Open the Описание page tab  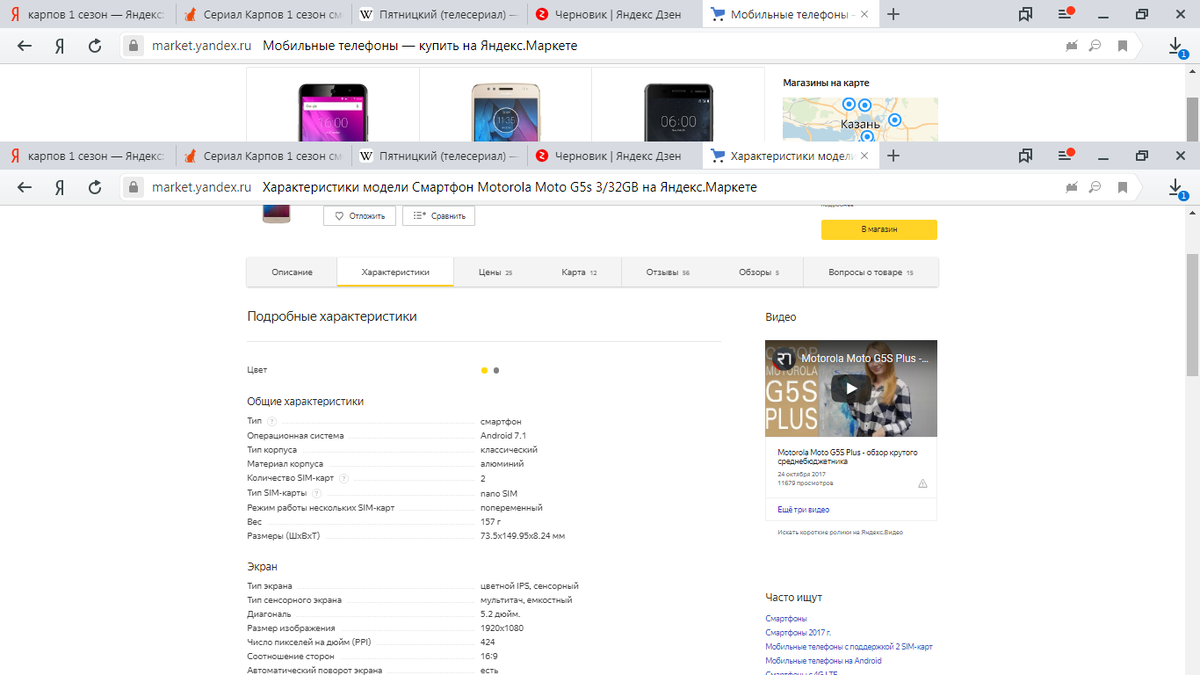click(x=292, y=272)
